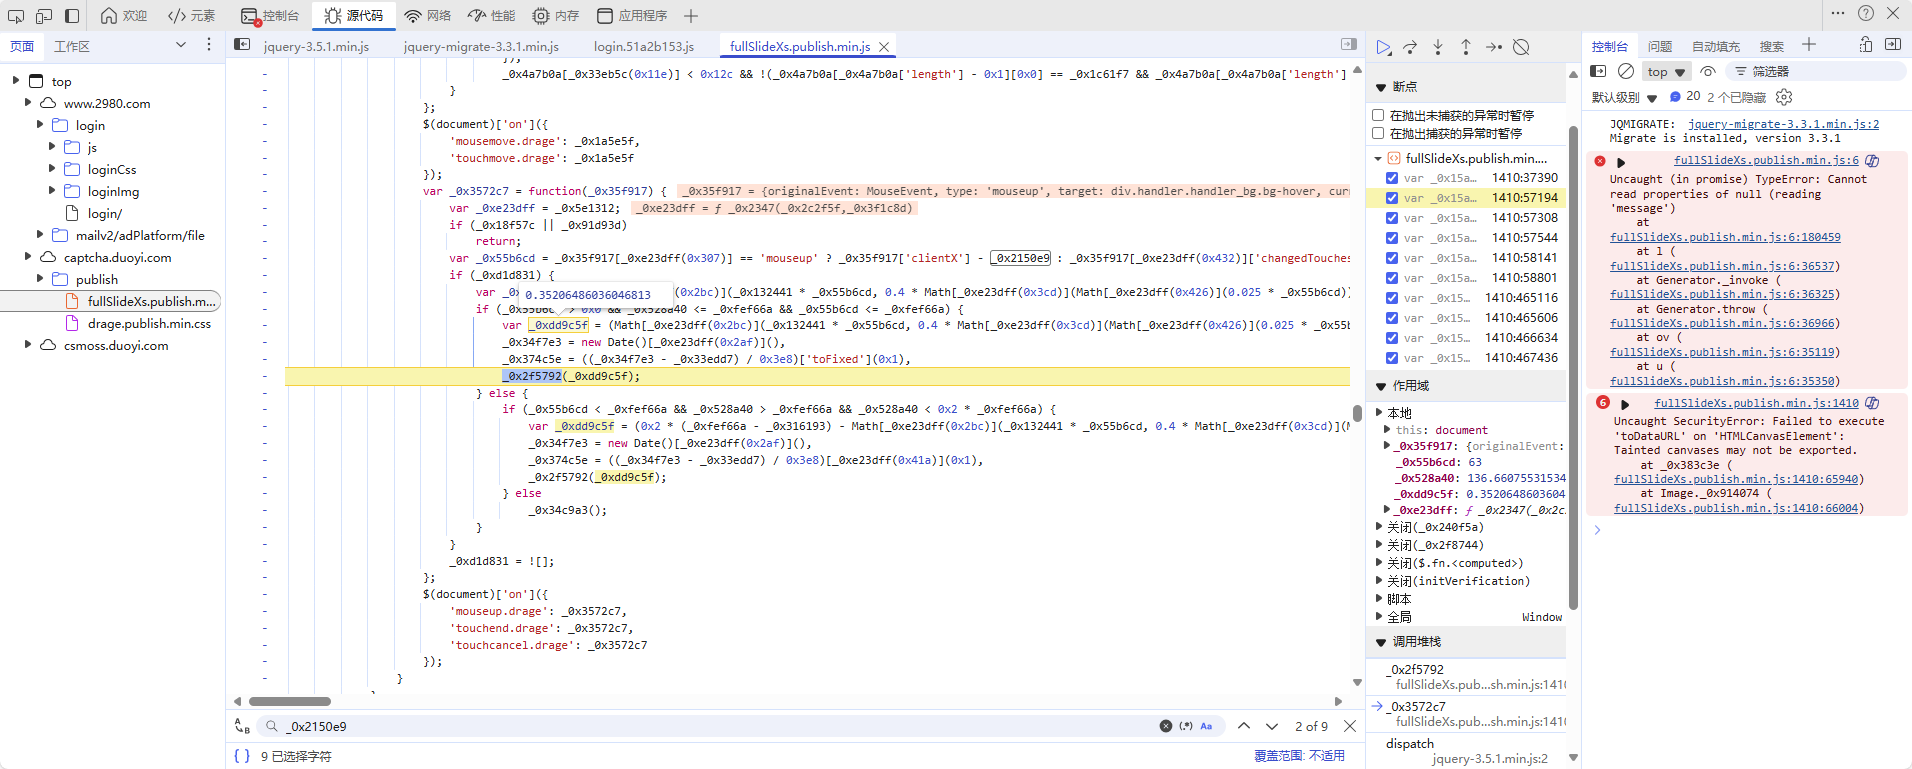The height and width of the screenshot is (769, 1912).
Task: Deactivate all breakpoints icon
Action: 1521,47
